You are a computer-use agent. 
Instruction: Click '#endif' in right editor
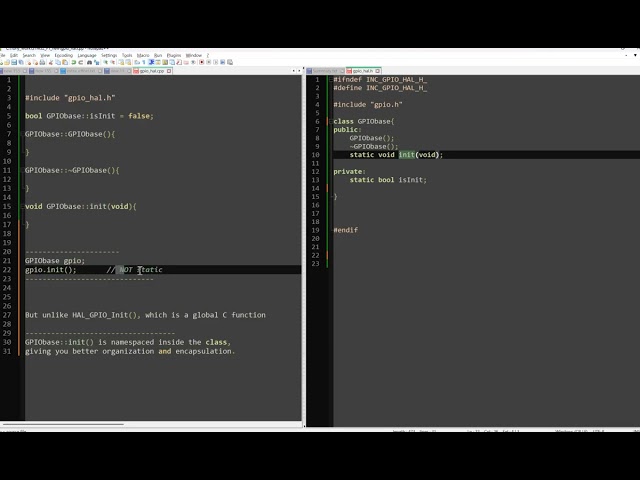coord(346,230)
